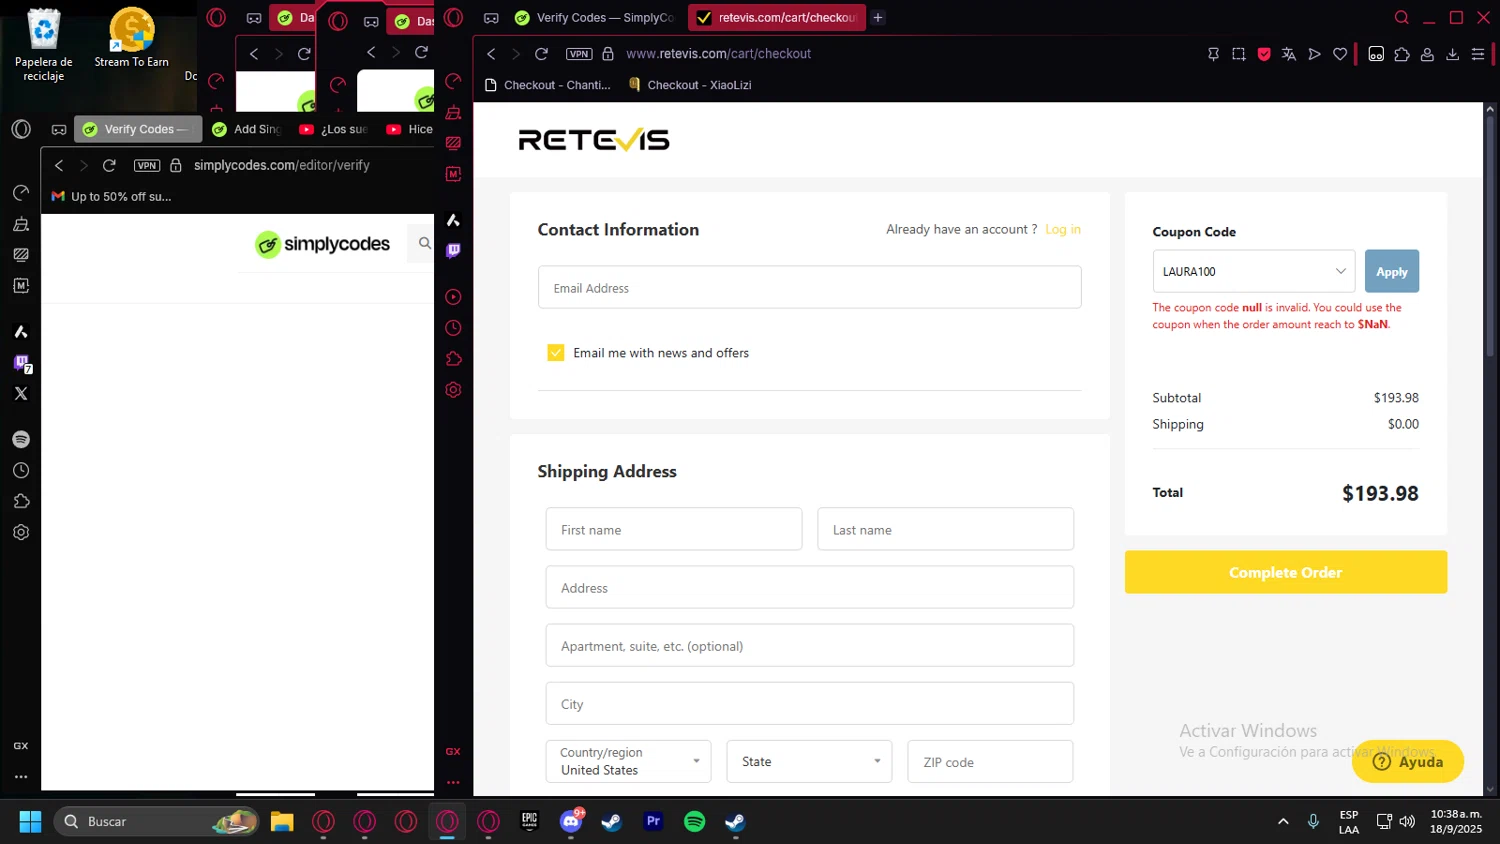Open the Checkout - Chanti... bookmark
This screenshot has width=1500, height=844.
[x=547, y=85]
